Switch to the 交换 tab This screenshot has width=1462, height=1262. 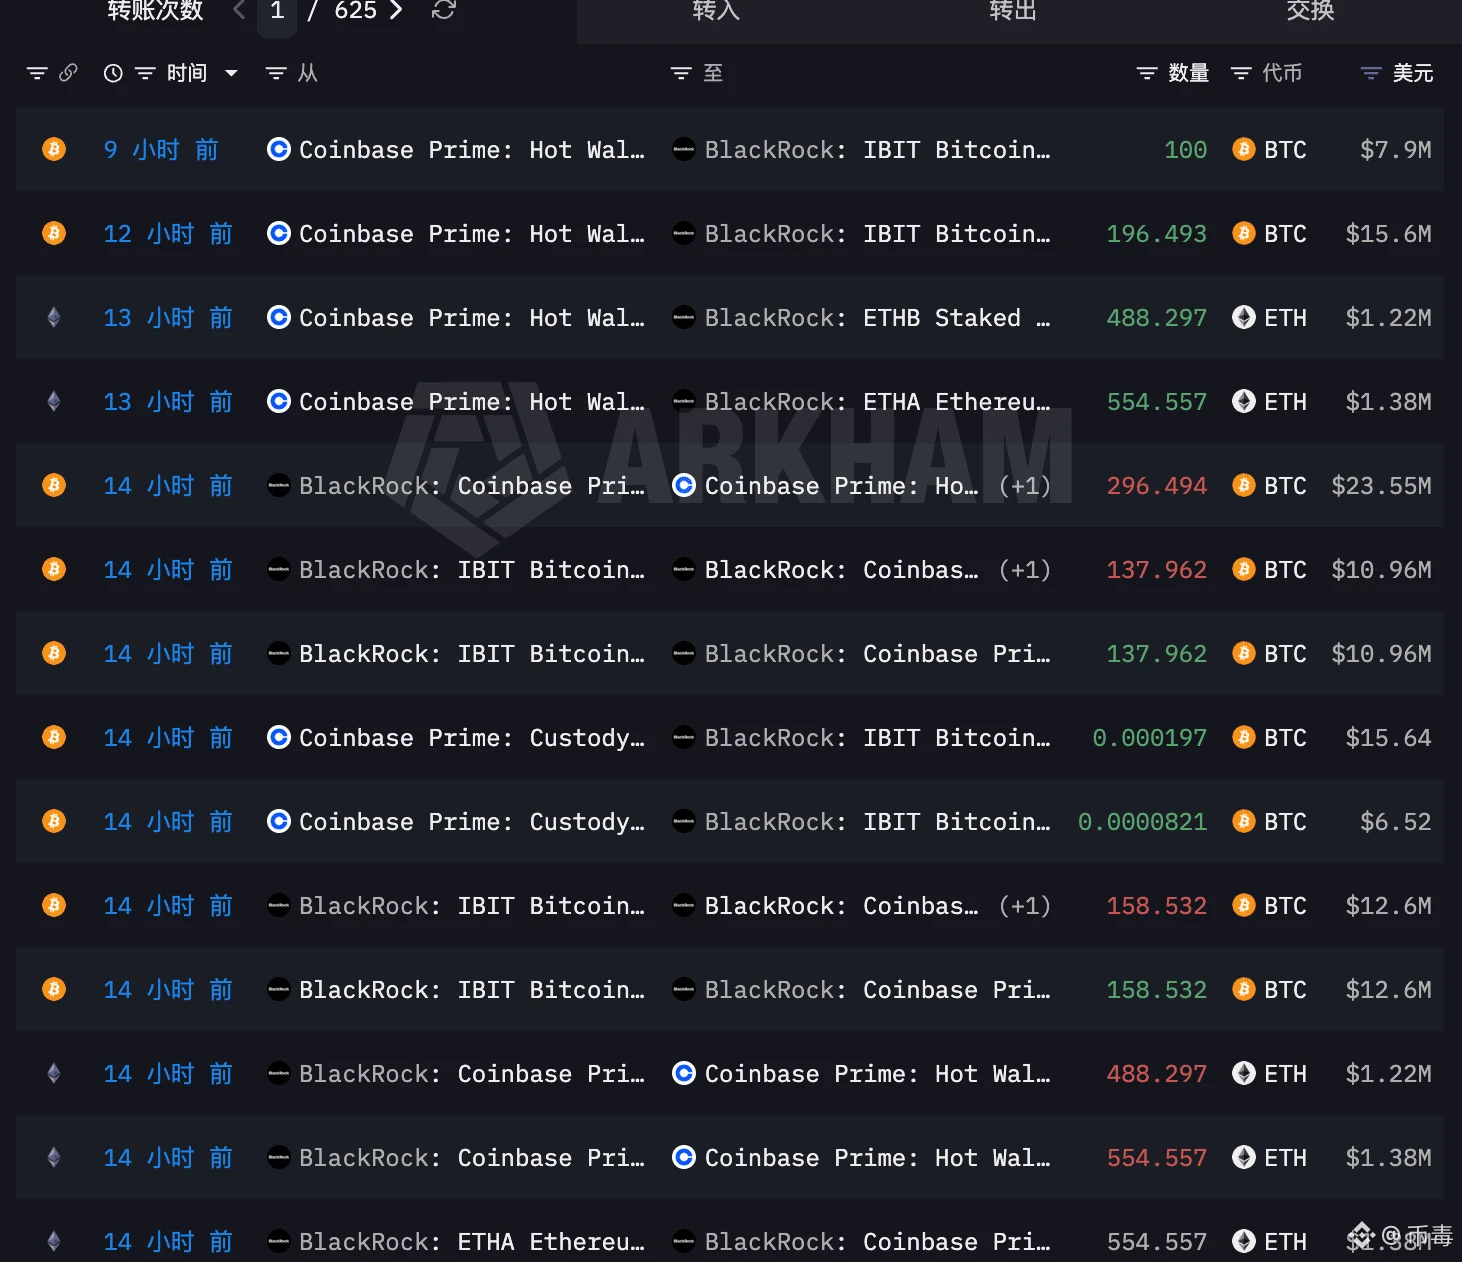tap(1310, 12)
